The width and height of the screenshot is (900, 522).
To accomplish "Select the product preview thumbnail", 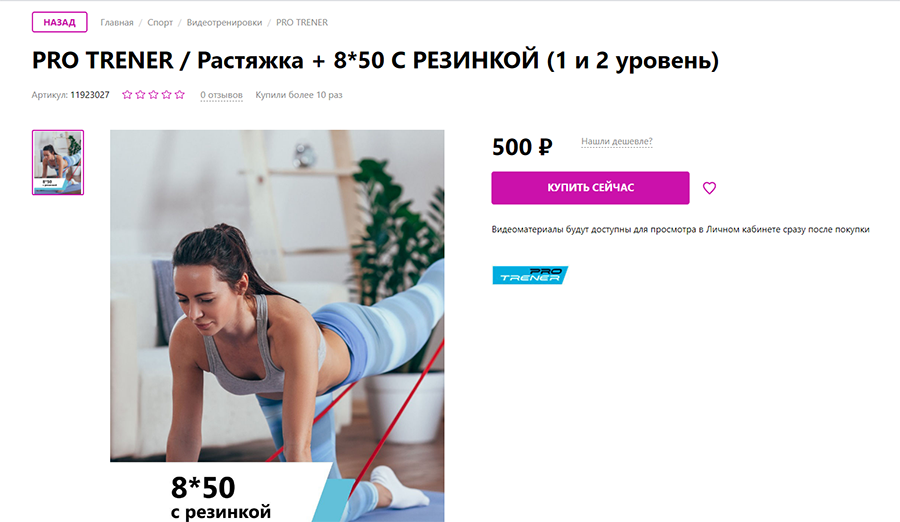I will 58,163.
